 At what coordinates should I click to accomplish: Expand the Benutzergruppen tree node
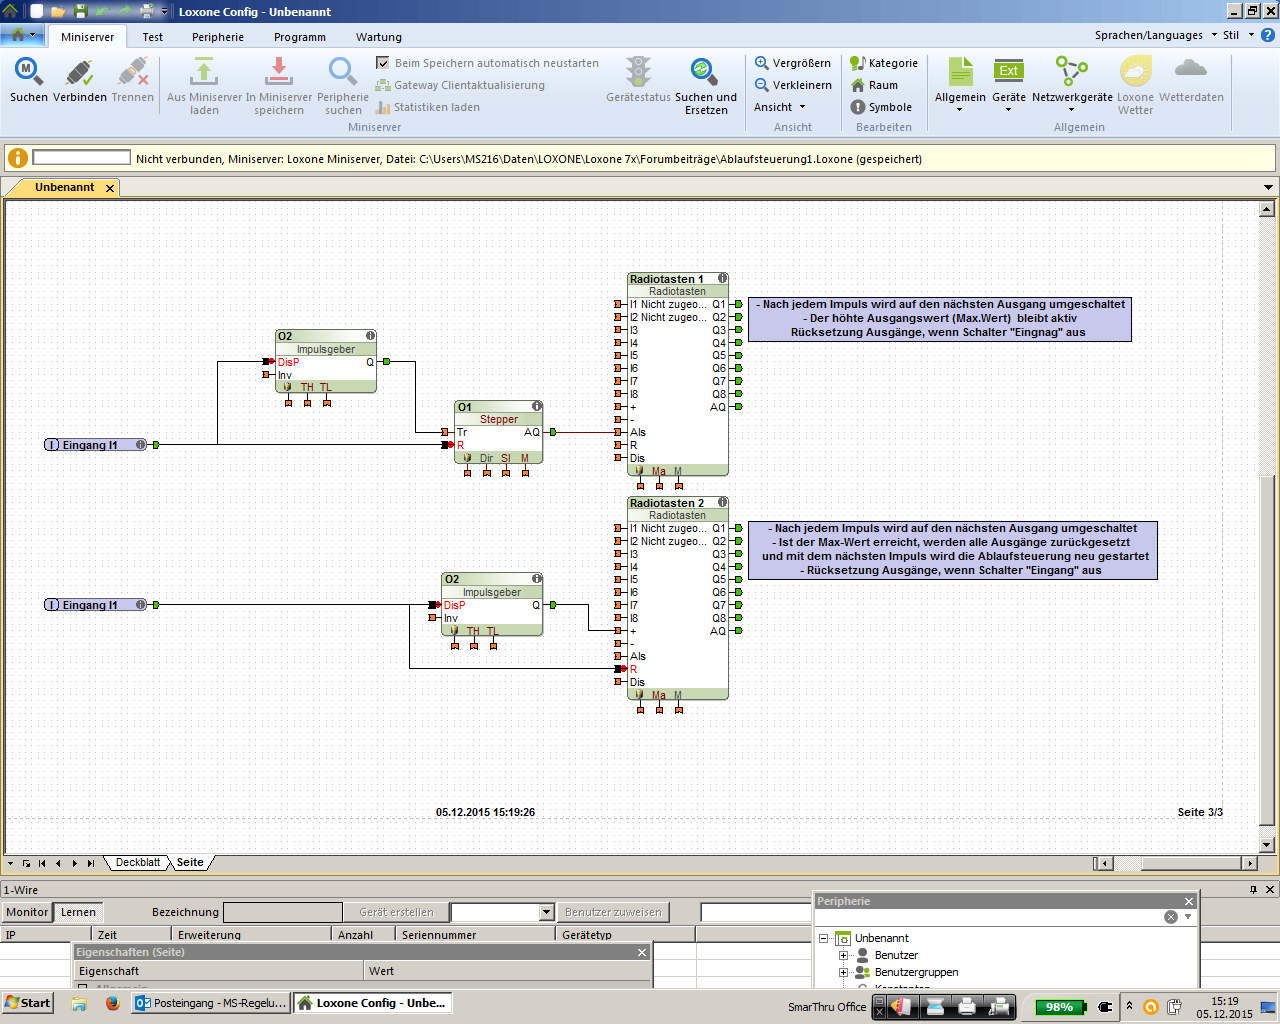point(843,972)
